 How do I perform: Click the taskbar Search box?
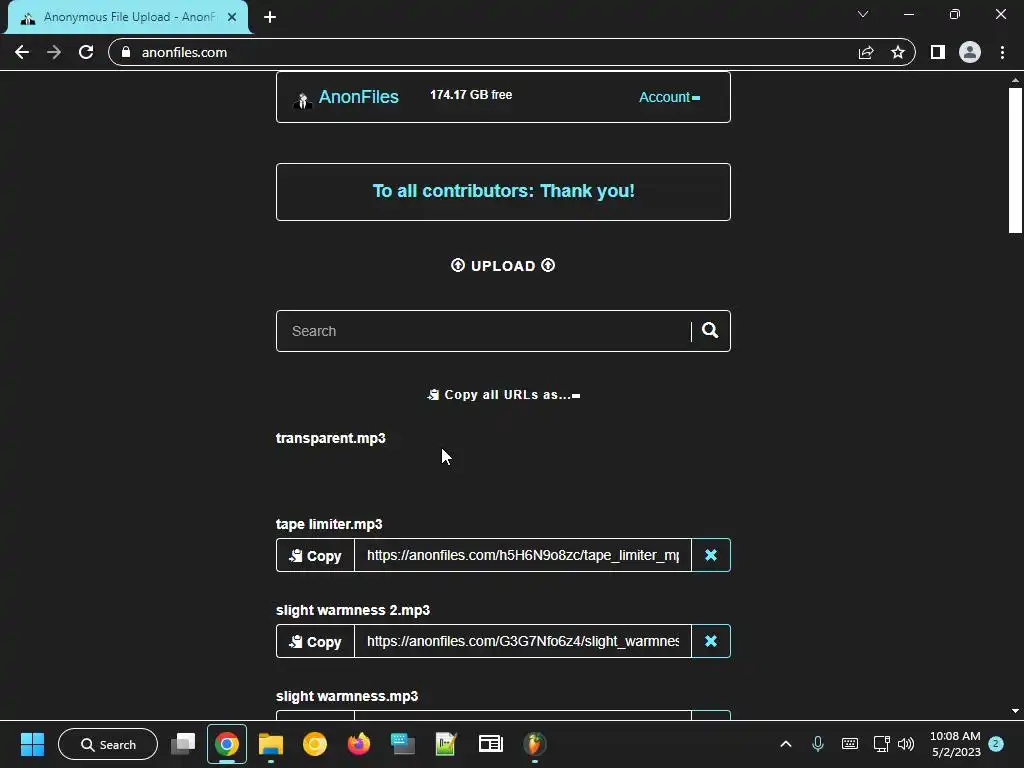point(108,744)
